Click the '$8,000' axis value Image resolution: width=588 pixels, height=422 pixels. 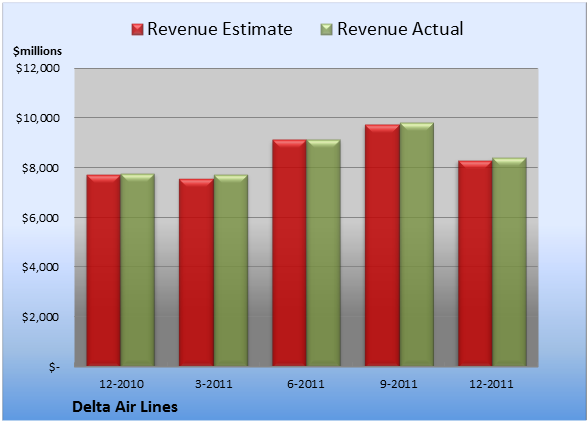pos(40,168)
